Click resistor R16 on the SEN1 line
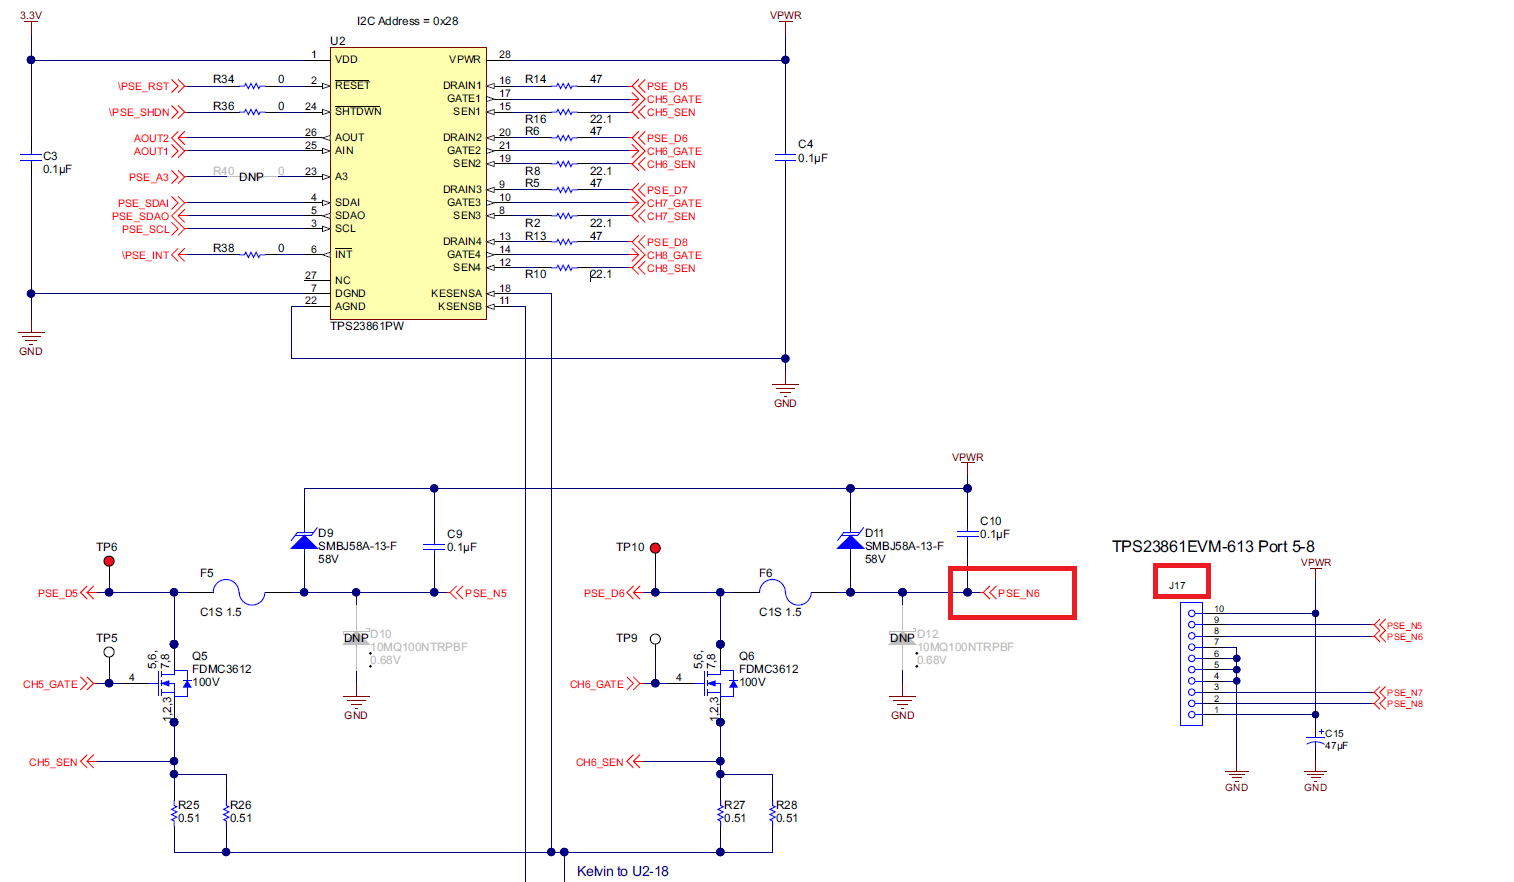The width and height of the screenshot is (1514, 882). click(565, 112)
